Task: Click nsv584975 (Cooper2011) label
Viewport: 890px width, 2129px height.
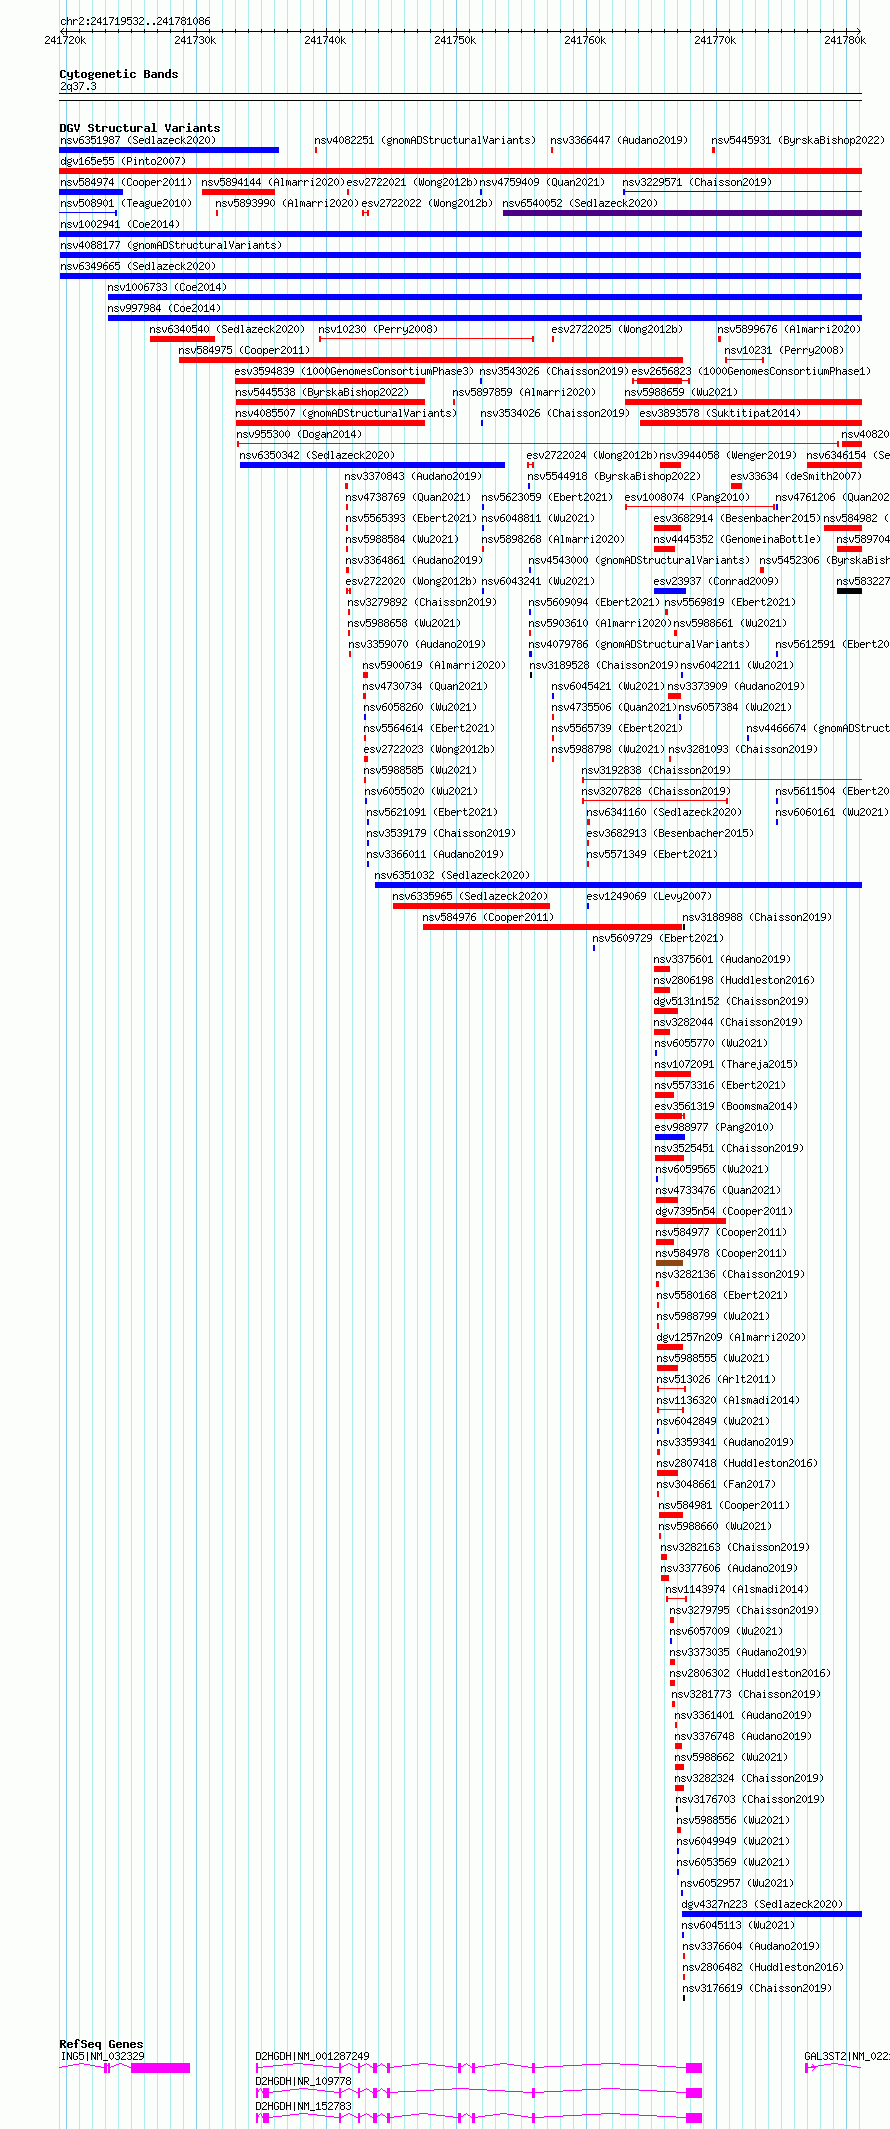Action: pos(244,350)
